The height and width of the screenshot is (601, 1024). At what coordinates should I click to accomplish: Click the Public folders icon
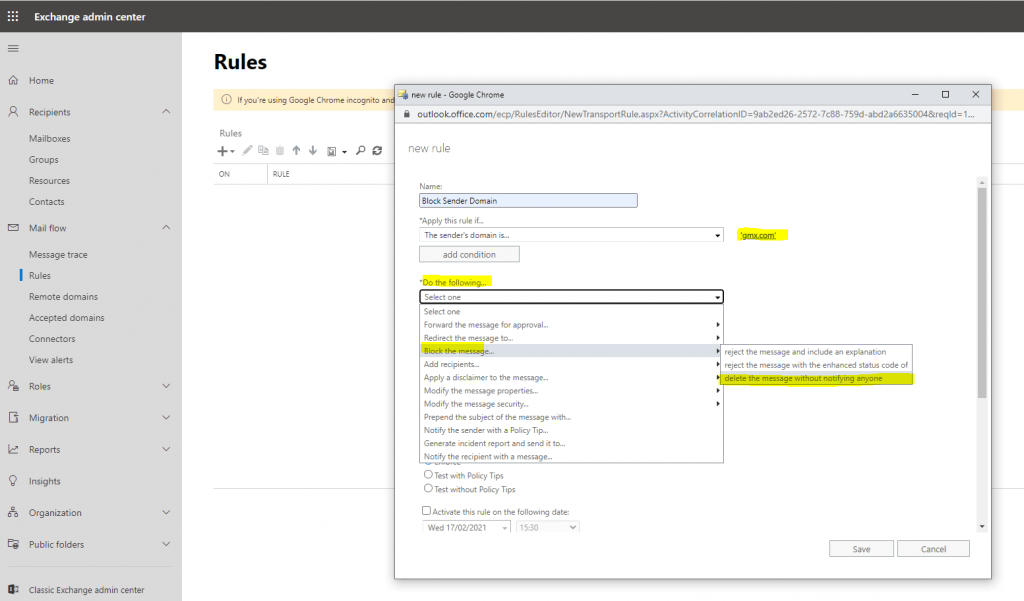pyautogui.click(x=13, y=544)
